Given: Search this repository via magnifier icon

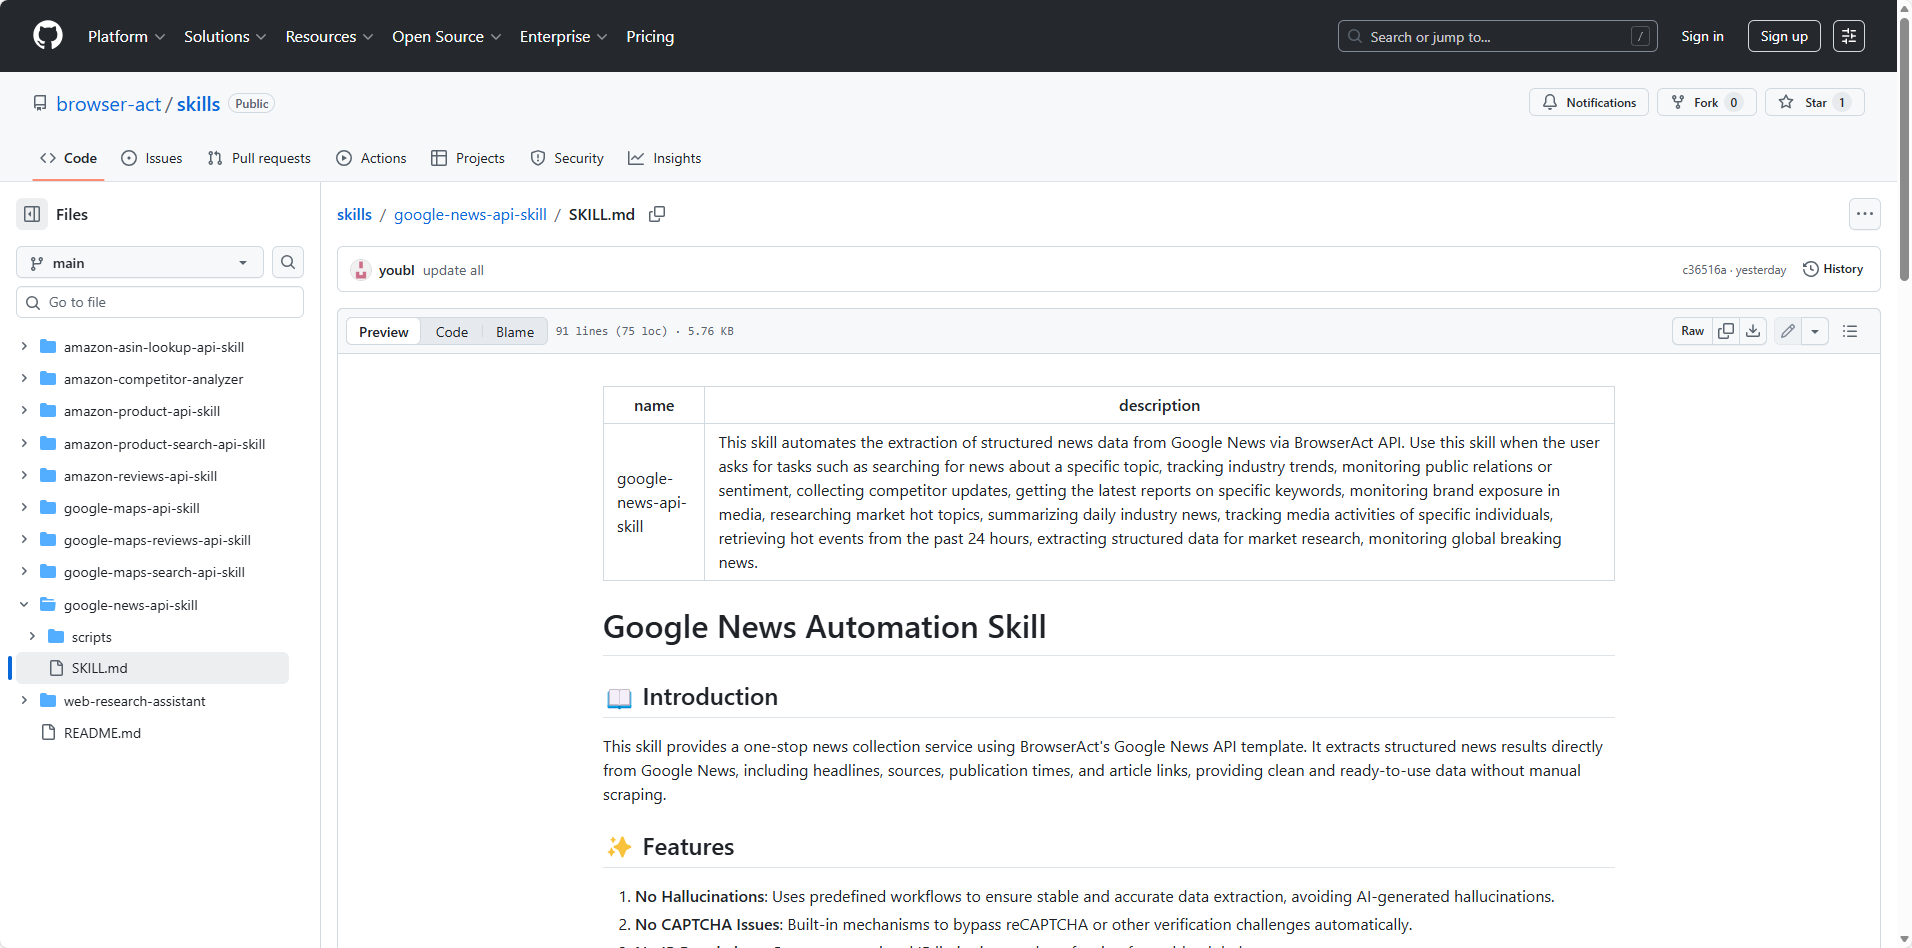Looking at the screenshot, I should (x=287, y=262).
